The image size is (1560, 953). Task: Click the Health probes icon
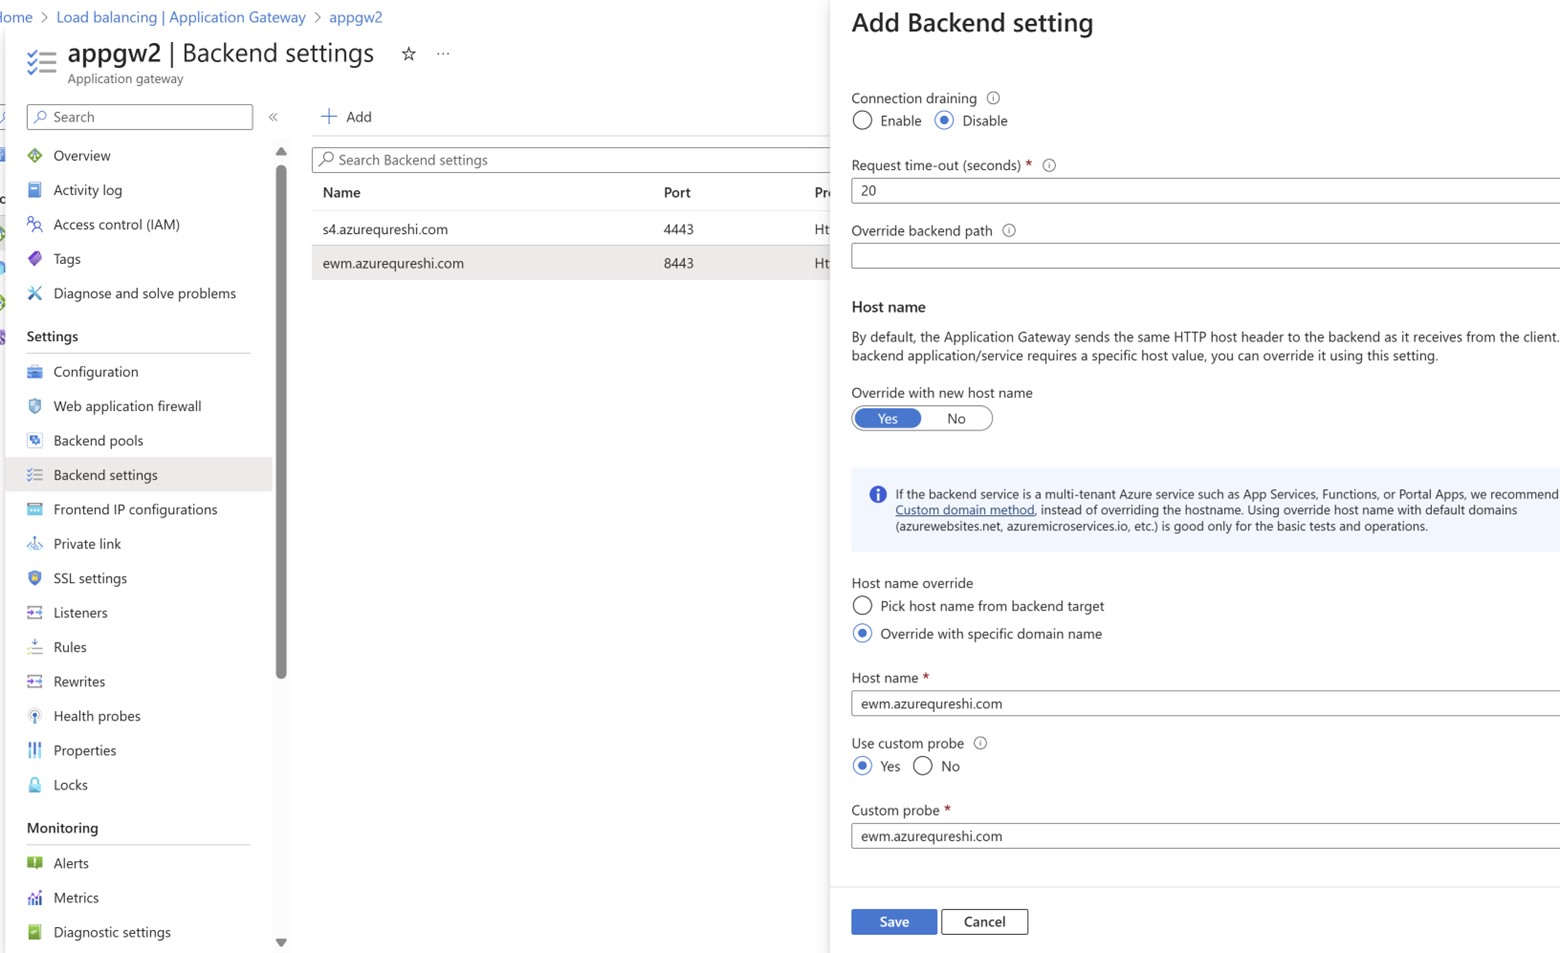tap(35, 716)
